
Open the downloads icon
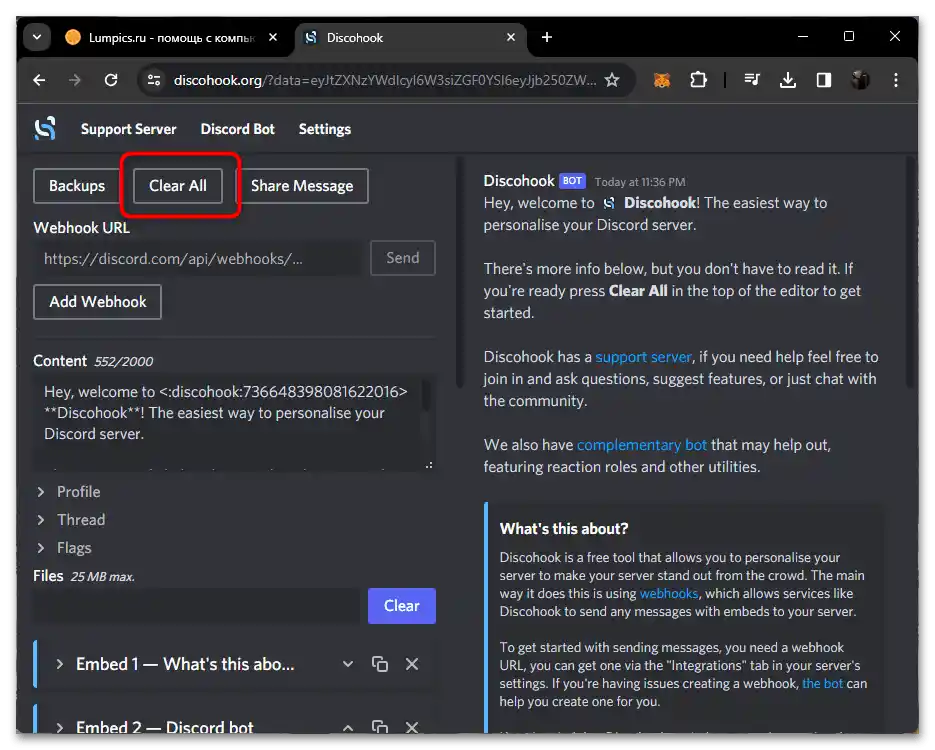(788, 80)
